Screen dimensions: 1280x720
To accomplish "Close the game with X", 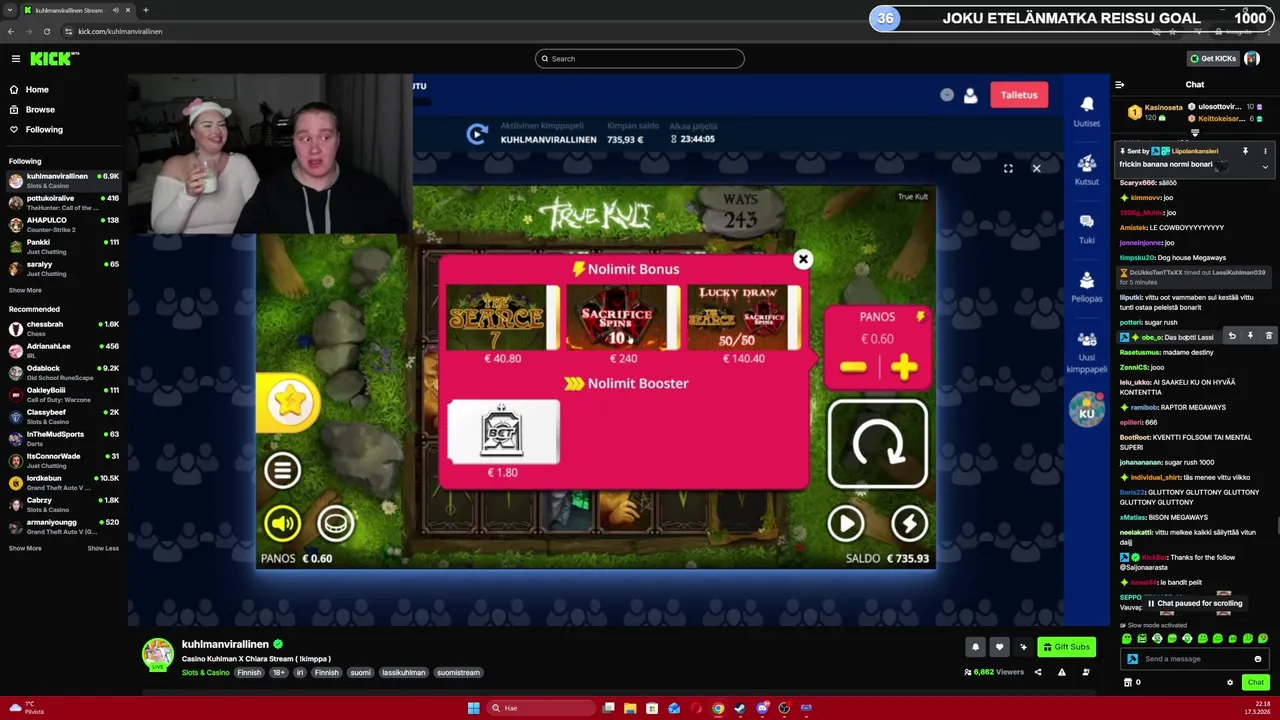I will click(1036, 168).
